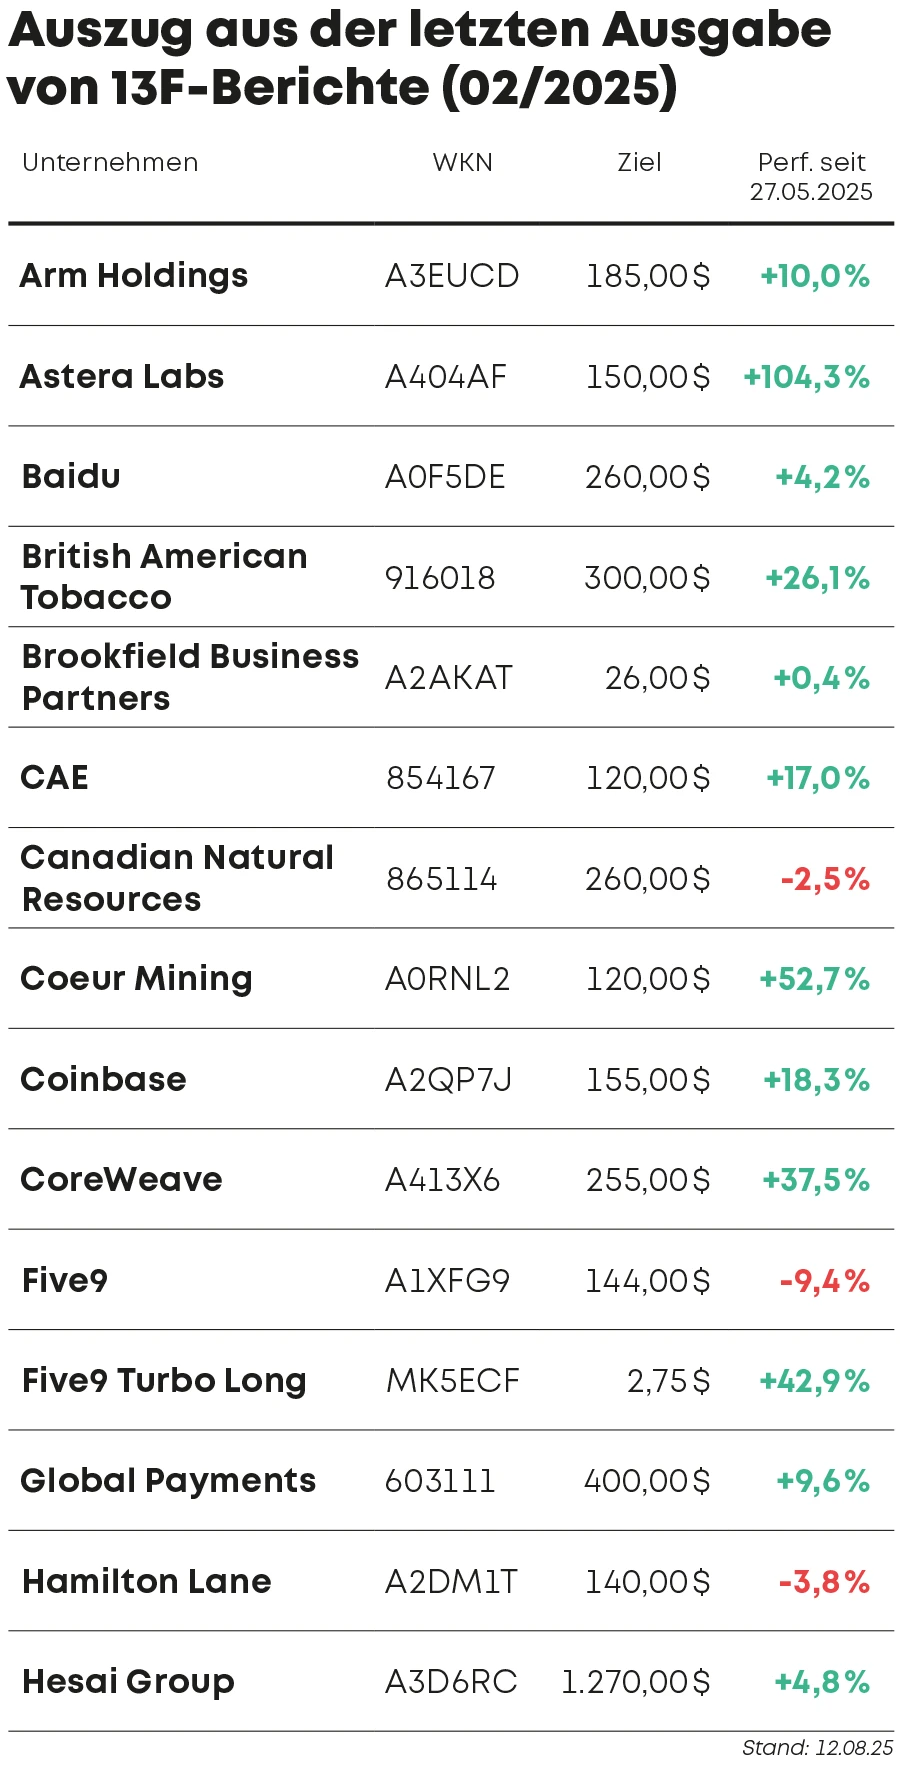
Task: Click Hesai Group company name
Action: 128,1682
